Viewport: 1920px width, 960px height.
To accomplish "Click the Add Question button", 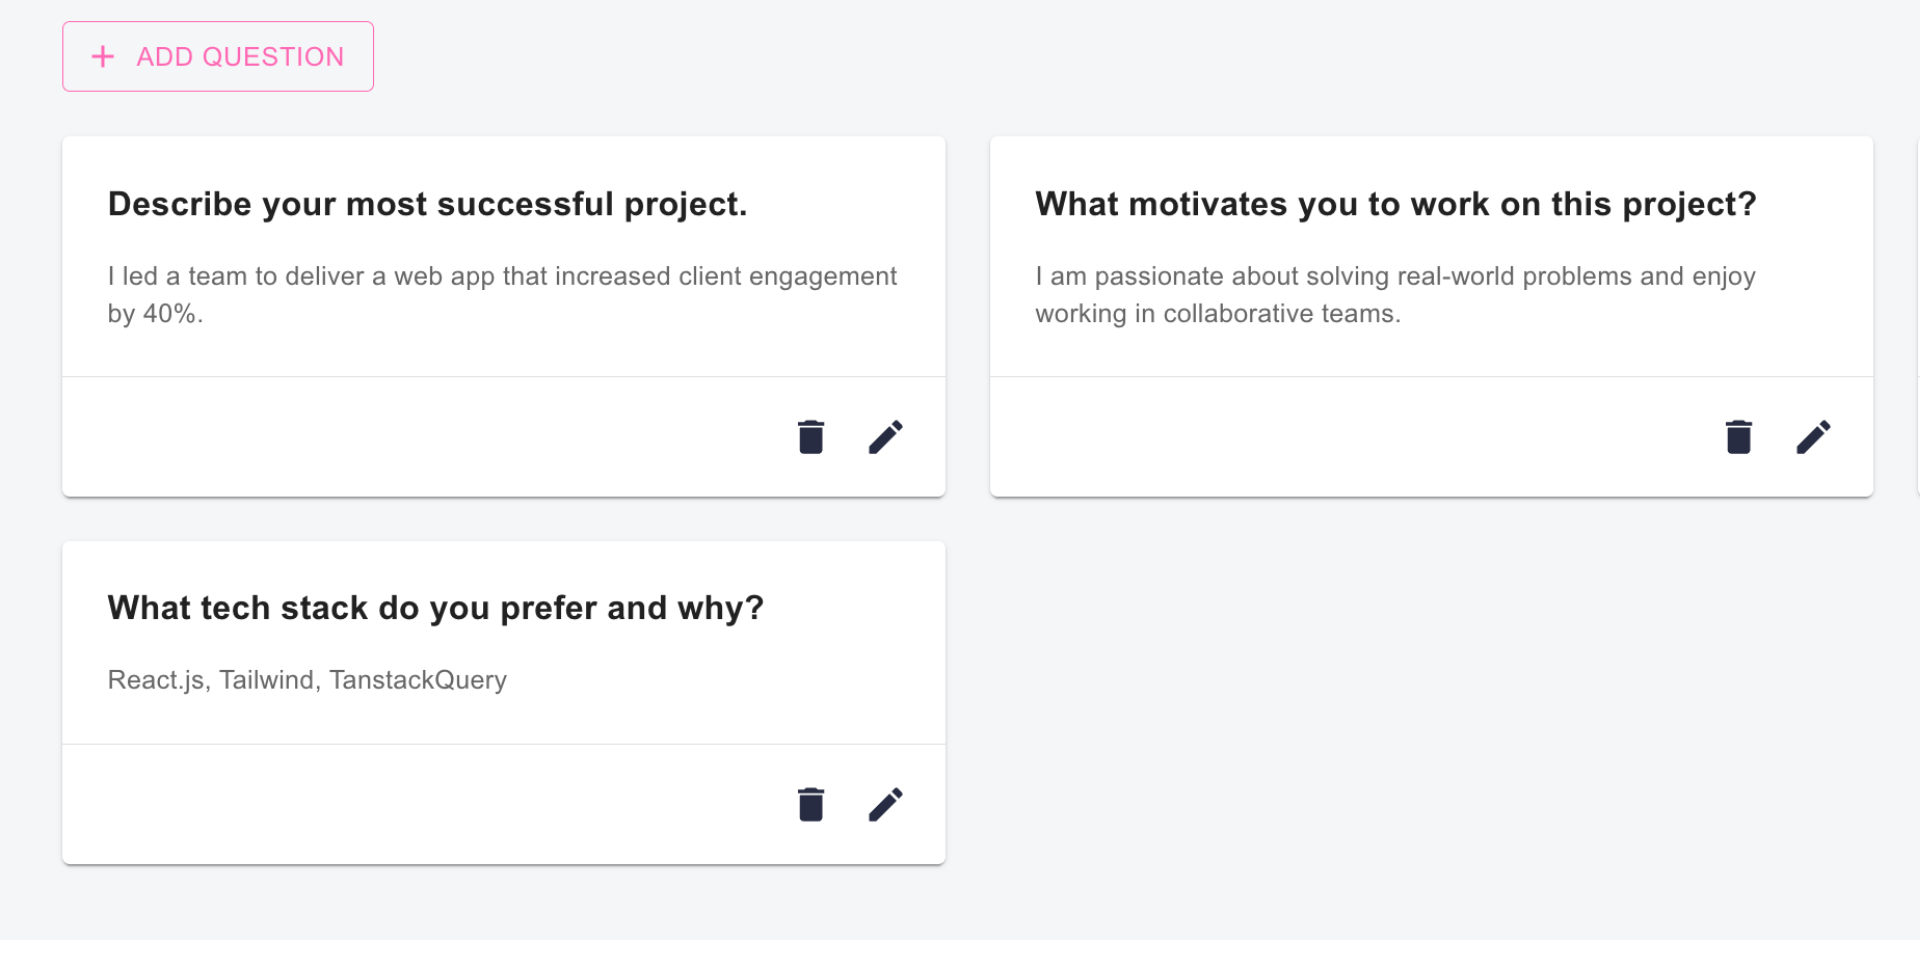I will (218, 57).
